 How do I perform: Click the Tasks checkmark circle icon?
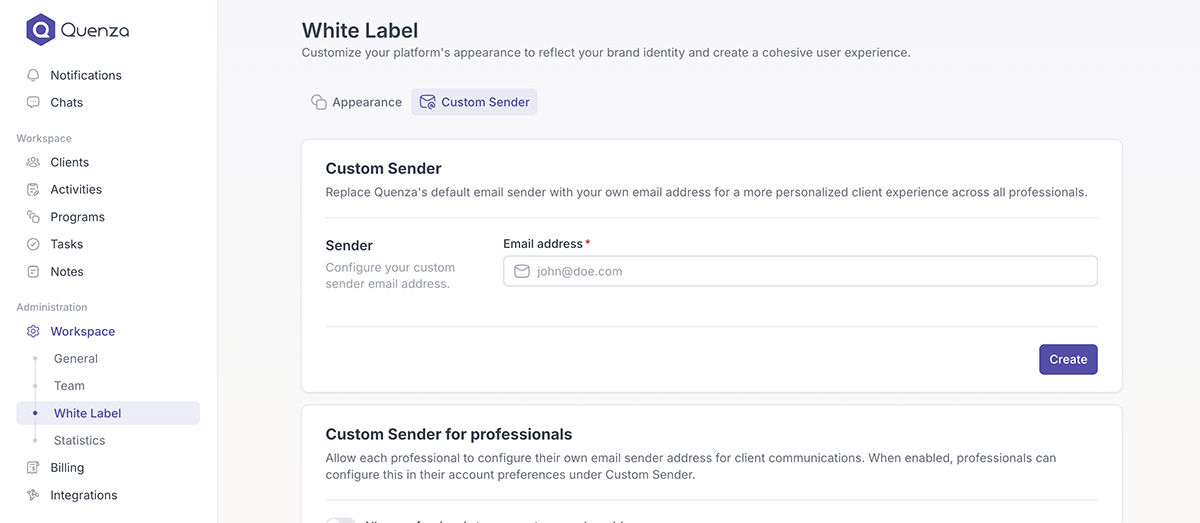pos(33,244)
